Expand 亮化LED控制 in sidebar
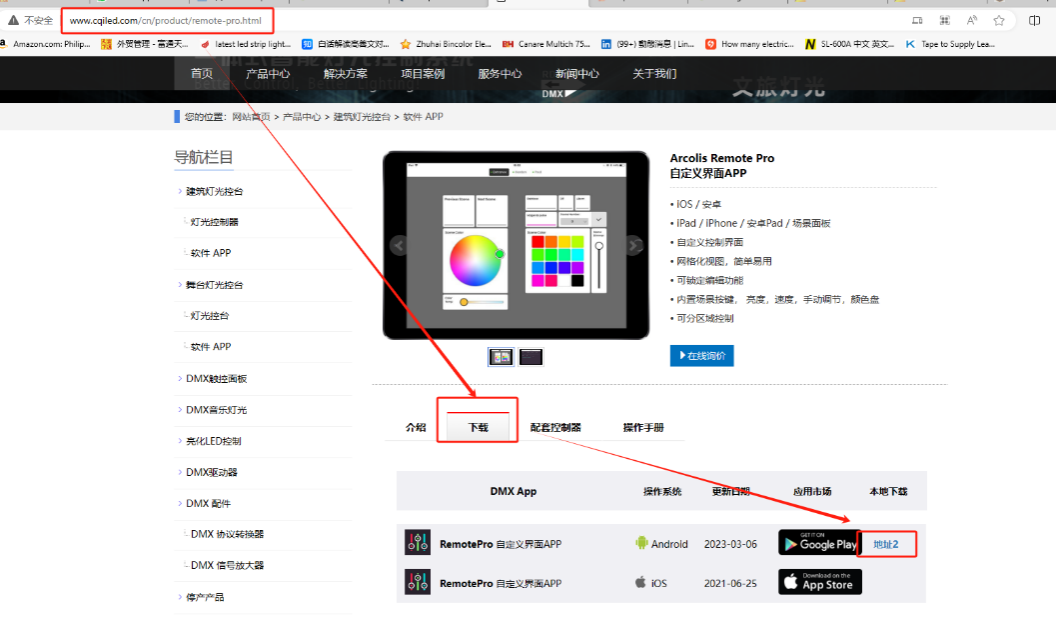This screenshot has width=1056, height=636. 213,441
